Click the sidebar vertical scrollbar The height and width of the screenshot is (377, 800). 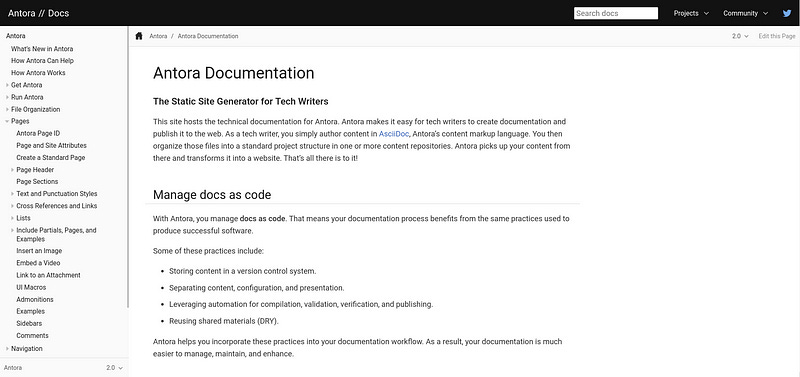128,168
